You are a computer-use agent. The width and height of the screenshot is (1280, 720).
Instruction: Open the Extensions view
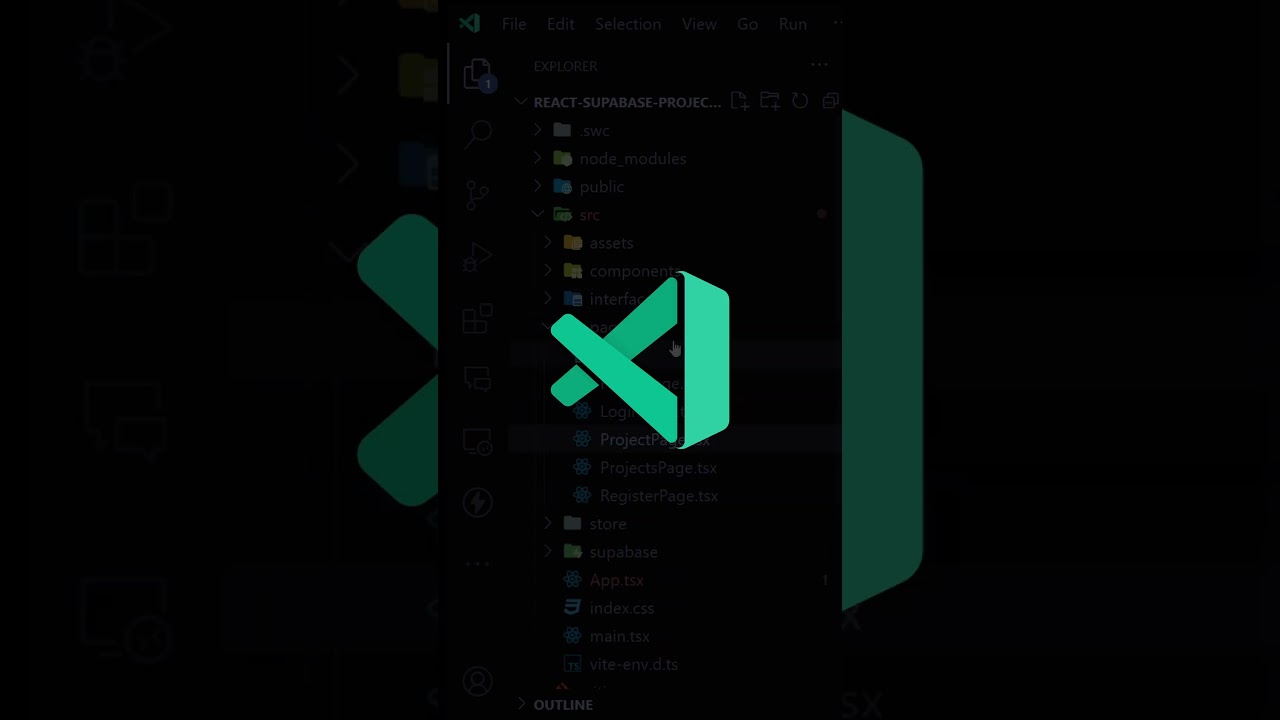click(478, 319)
